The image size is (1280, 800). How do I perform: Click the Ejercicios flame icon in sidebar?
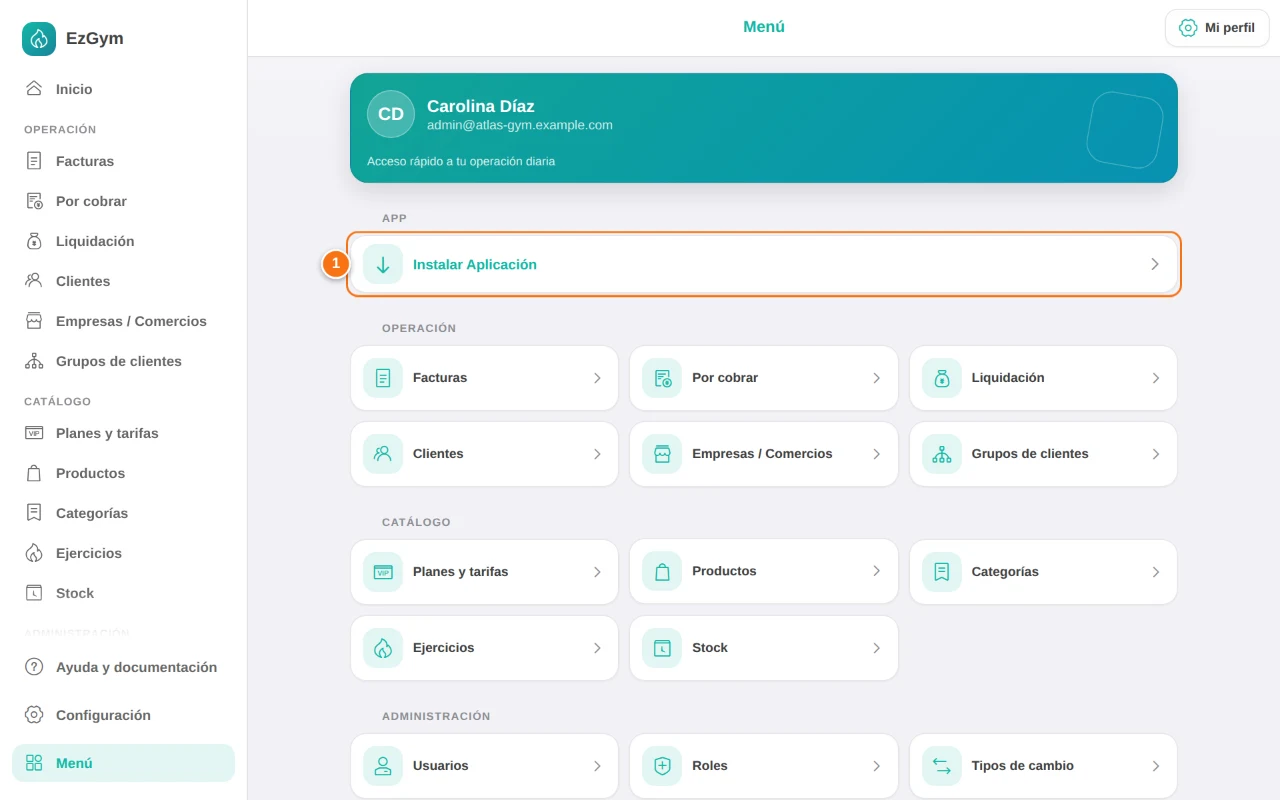point(34,553)
